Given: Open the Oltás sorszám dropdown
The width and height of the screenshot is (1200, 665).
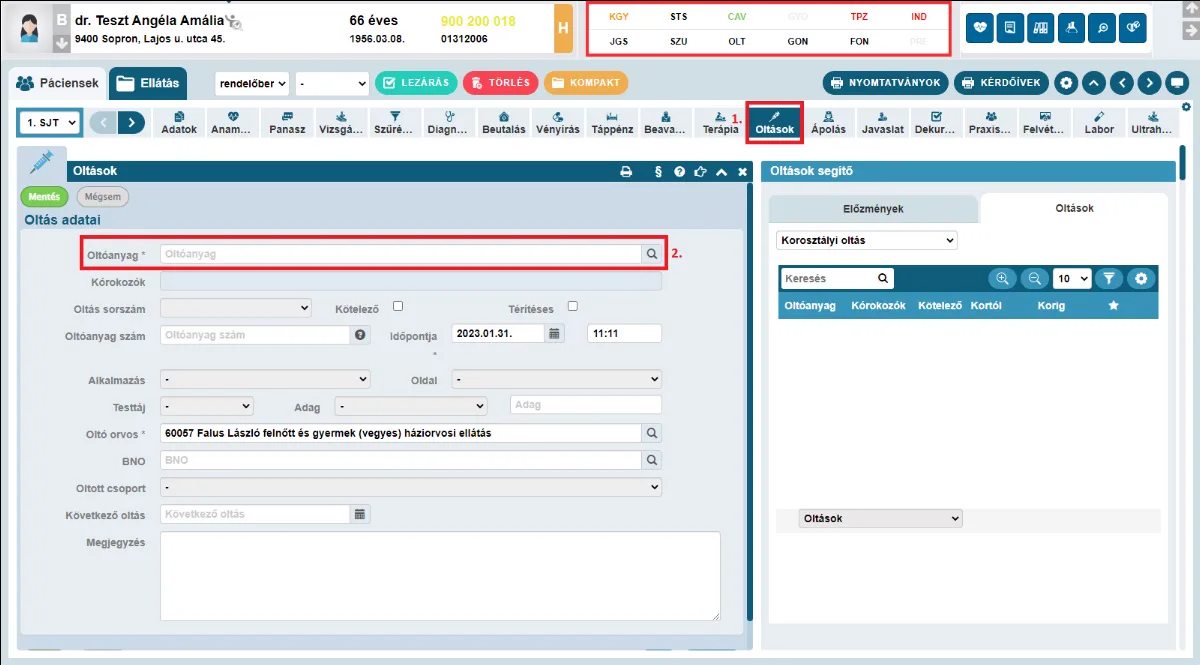Looking at the screenshot, I should pyautogui.click(x=236, y=308).
